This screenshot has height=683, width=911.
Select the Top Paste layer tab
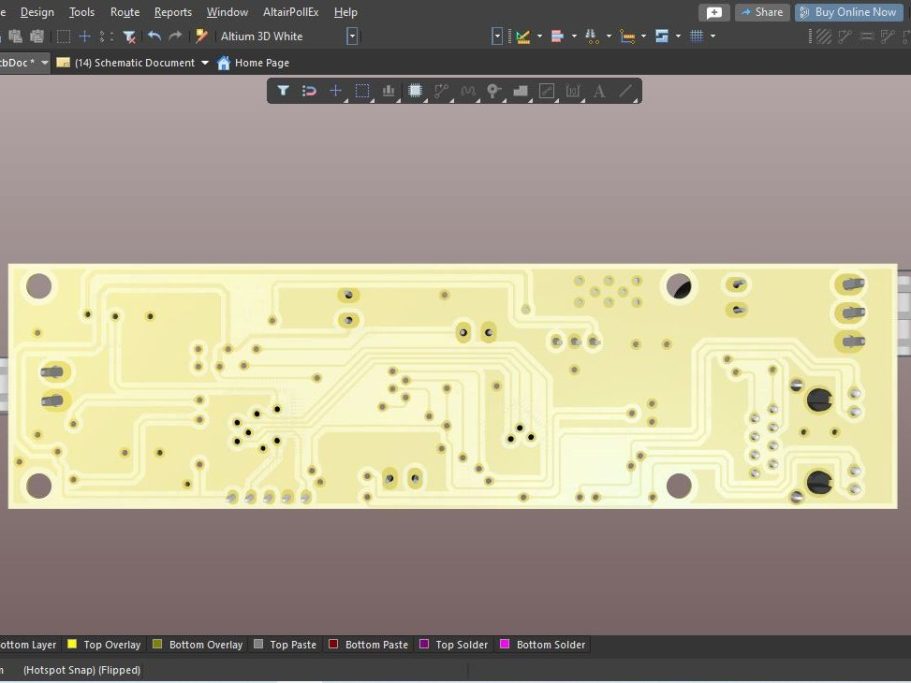pyautogui.click(x=285, y=645)
